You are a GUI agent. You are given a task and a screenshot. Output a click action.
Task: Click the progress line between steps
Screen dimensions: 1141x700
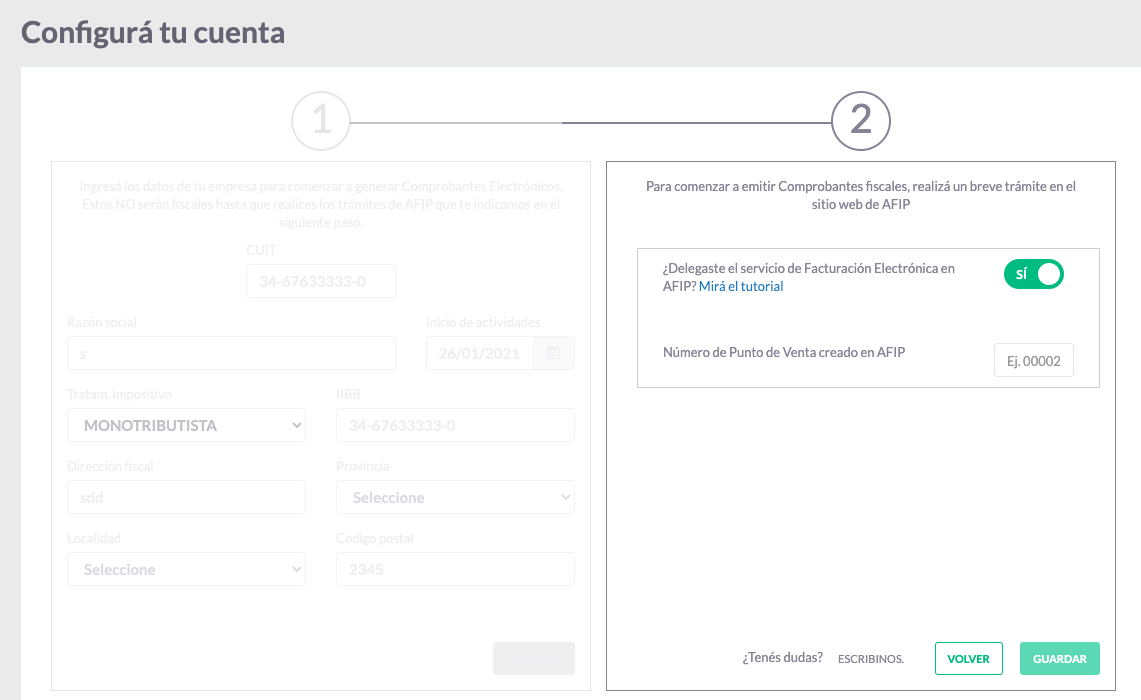(x=590, y=122)
